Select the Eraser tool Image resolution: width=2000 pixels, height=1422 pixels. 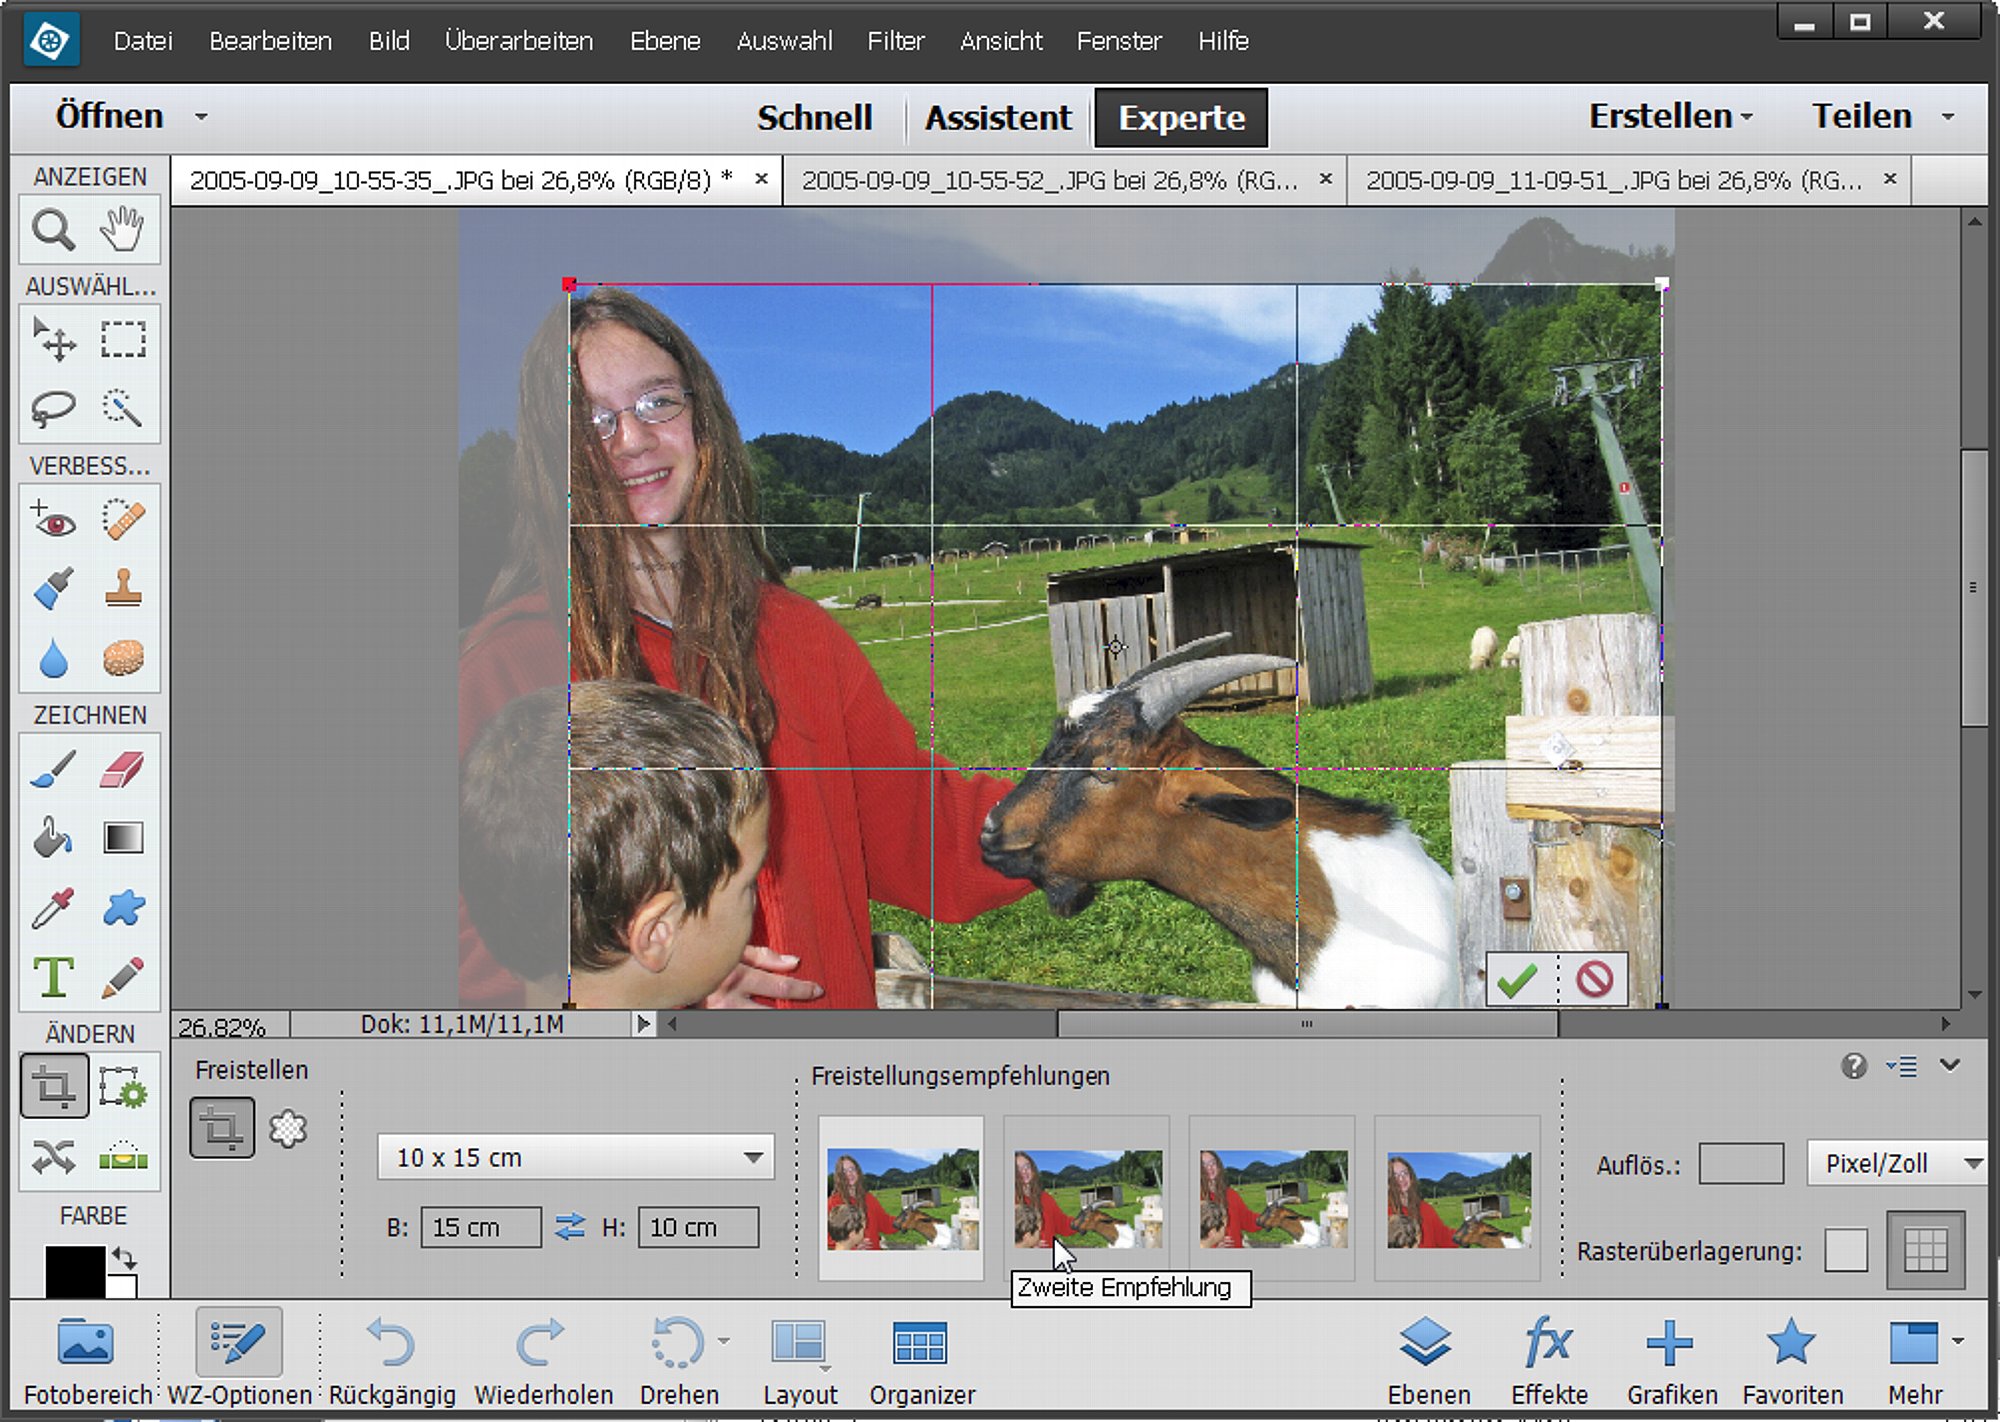tap(122, 770)
